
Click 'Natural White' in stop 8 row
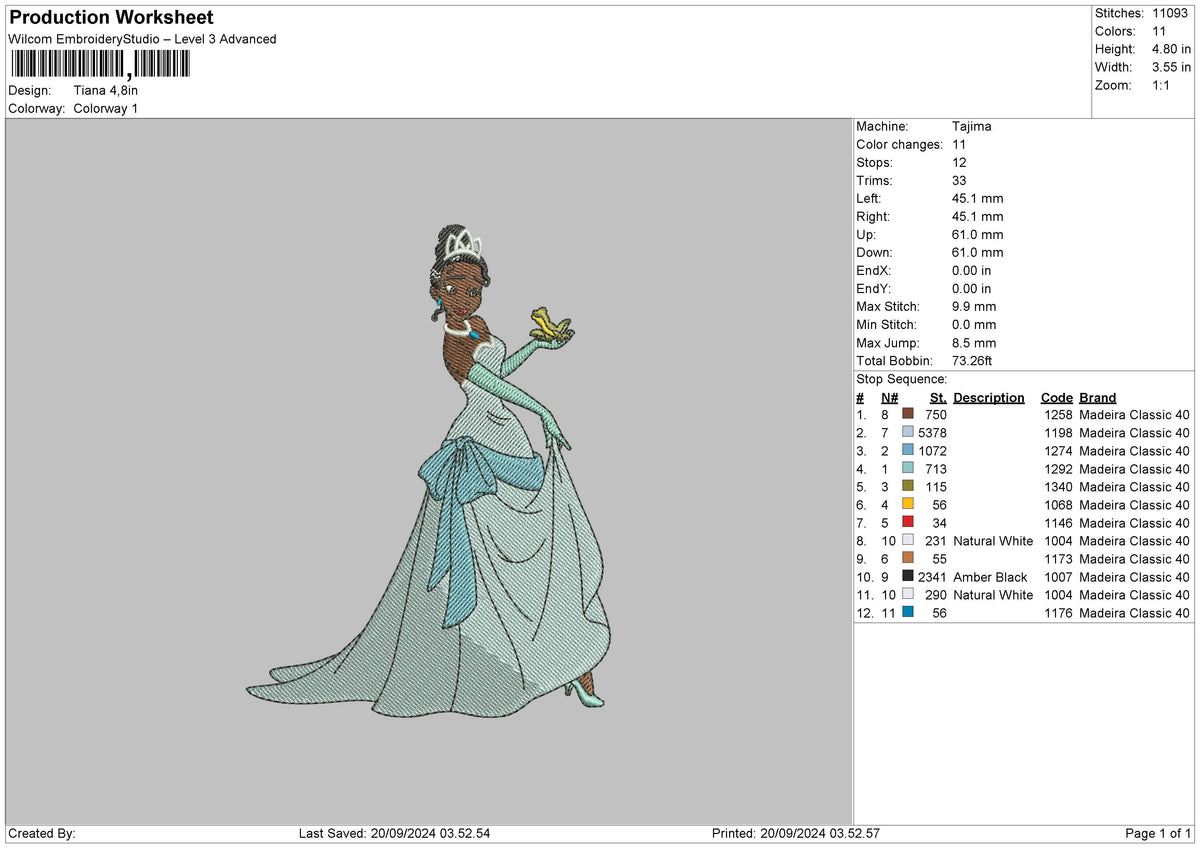tap(993, 541)
